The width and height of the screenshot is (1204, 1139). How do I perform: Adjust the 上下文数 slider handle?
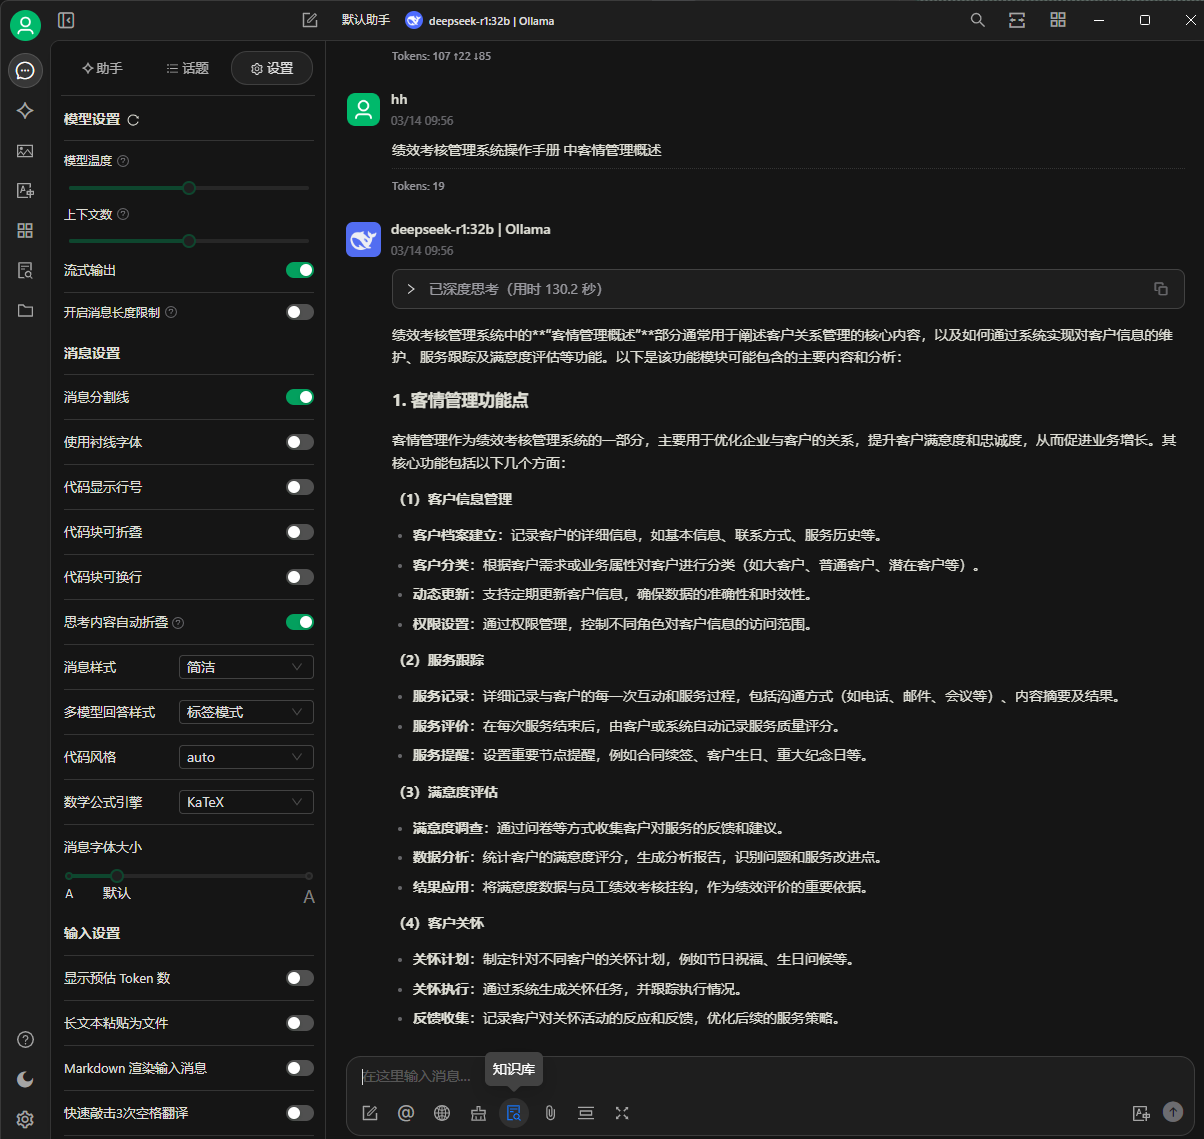(x=189, y=241)
